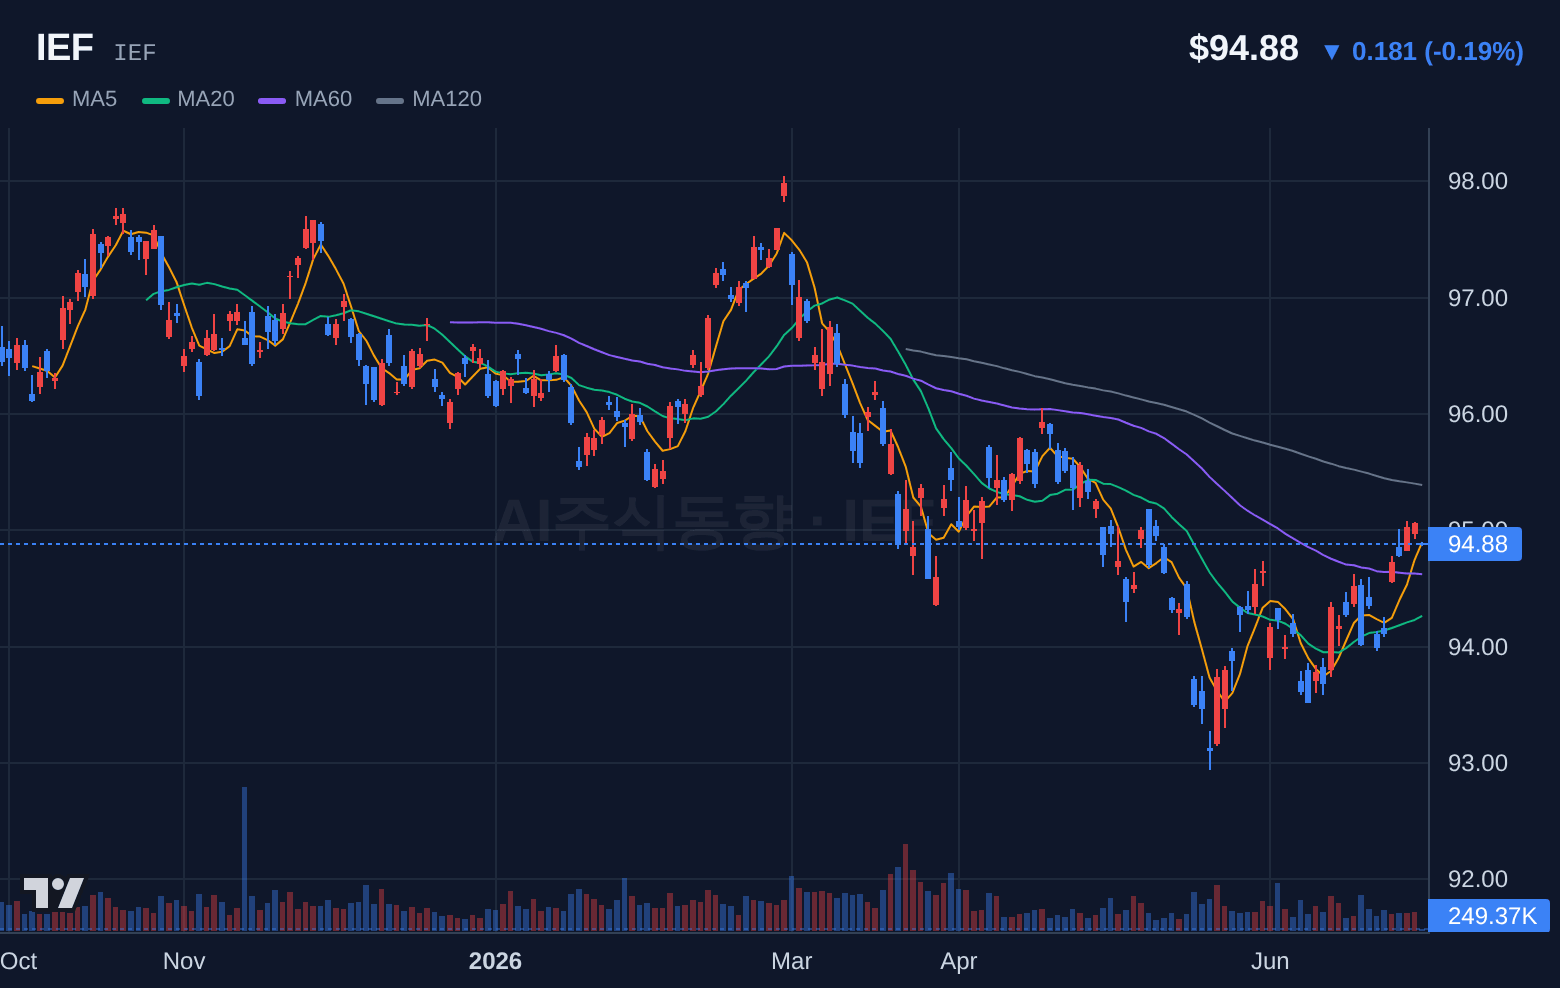Click the down-triangle price change indicator

tap(1331, 52)
